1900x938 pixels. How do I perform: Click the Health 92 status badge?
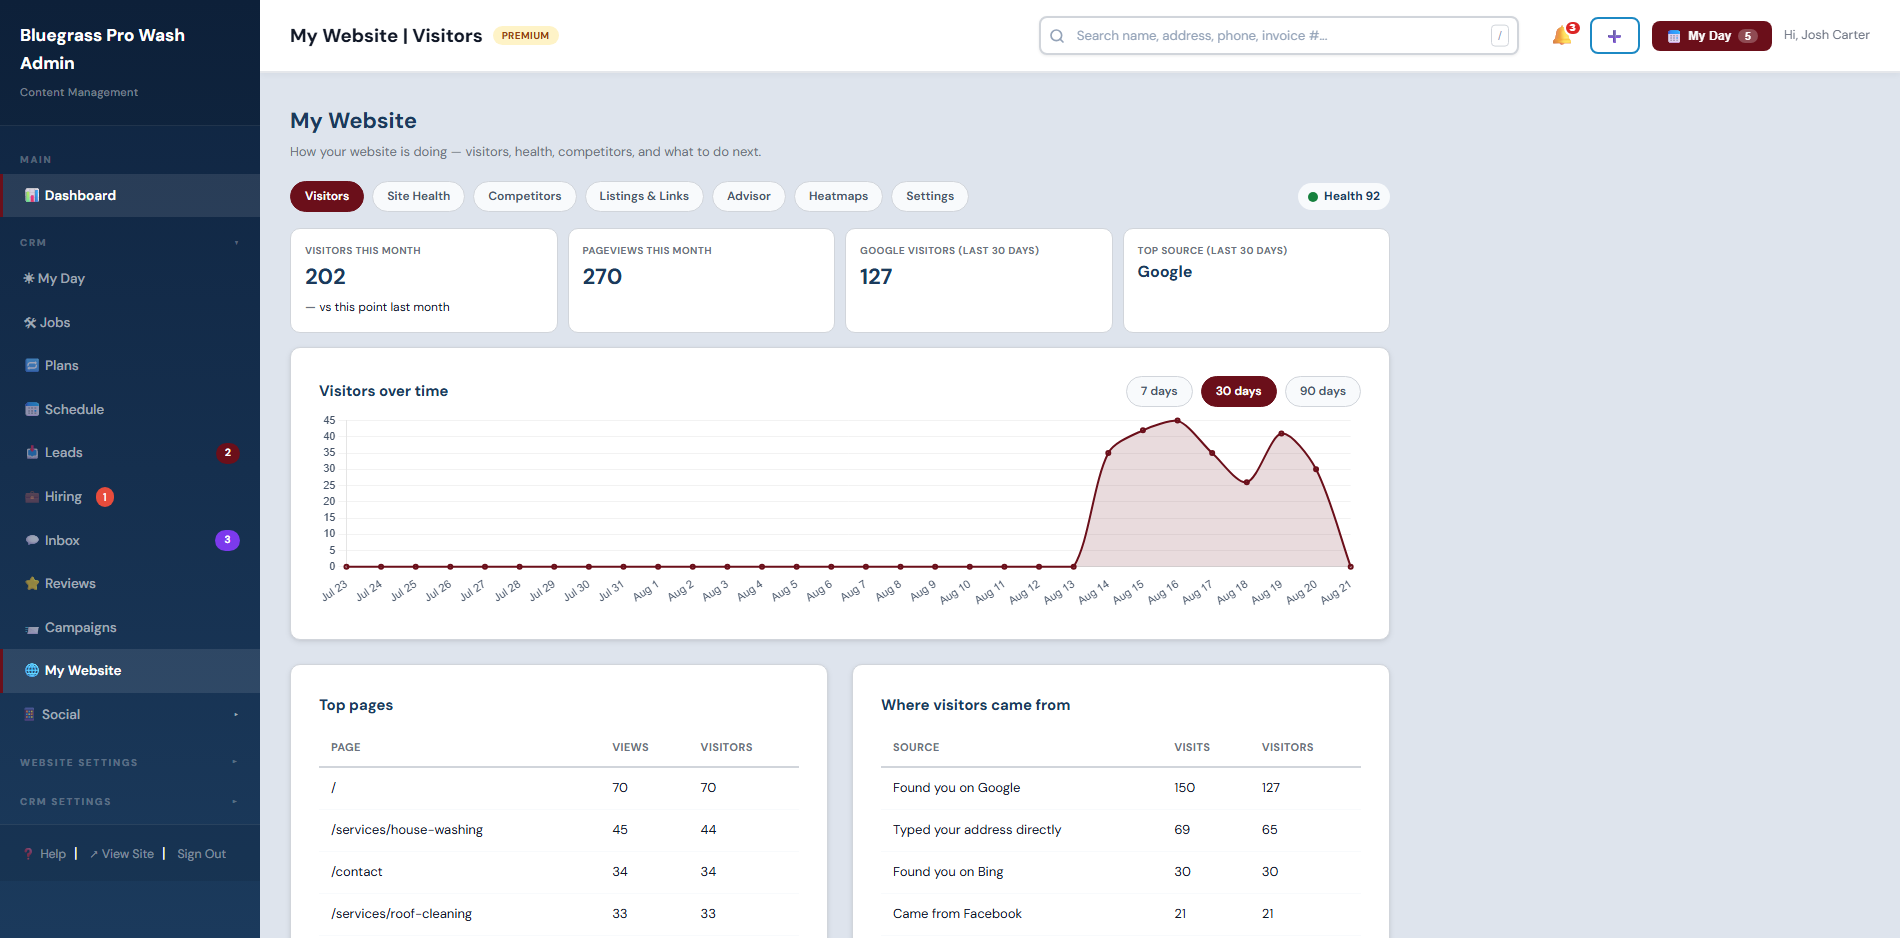point(1344,197)
